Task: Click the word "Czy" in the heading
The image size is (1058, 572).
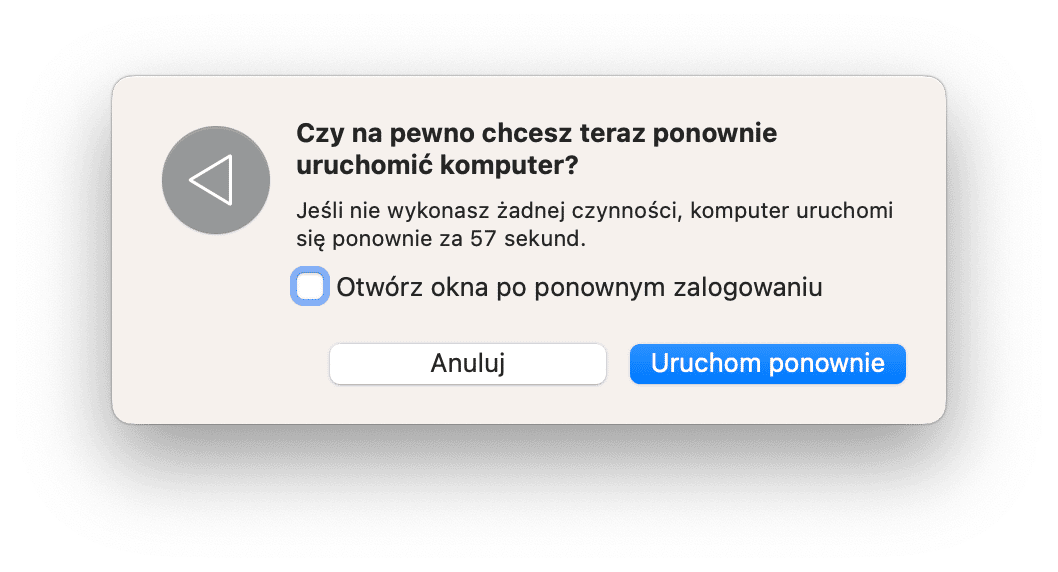Action: (x=317, y=133)
